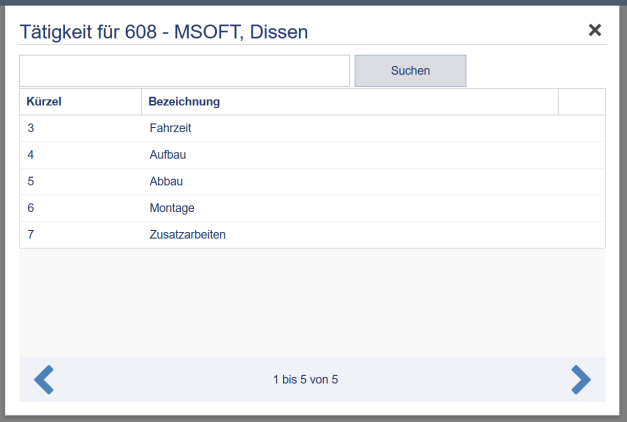
Task: Click Kürzel number 3
Action: (31, 128)
